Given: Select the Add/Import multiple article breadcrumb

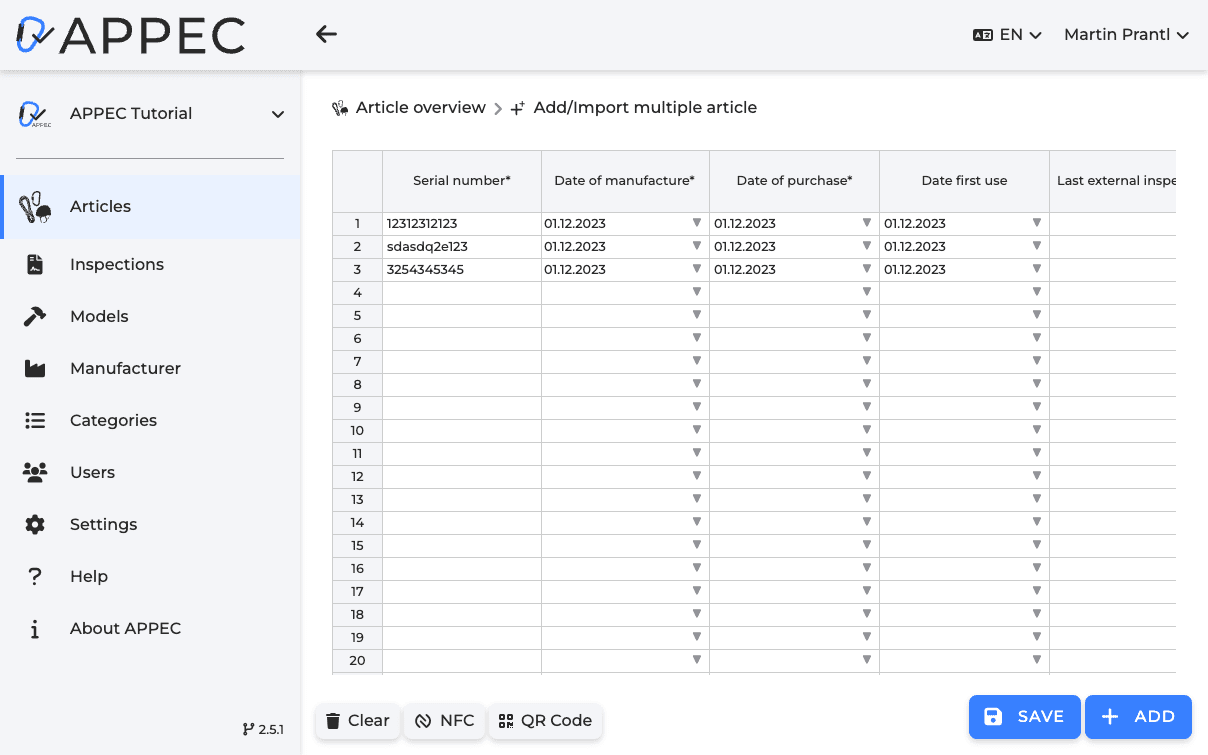Looking at the screenshot, I should click(x=644, y=107).
